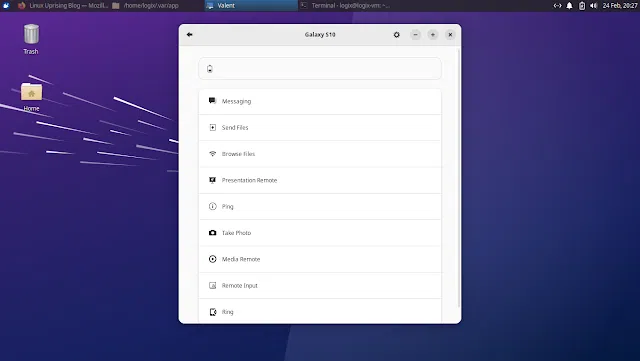Open the notifications bell icon
Screen dimensions: 640x361
(x=569, y=5)
